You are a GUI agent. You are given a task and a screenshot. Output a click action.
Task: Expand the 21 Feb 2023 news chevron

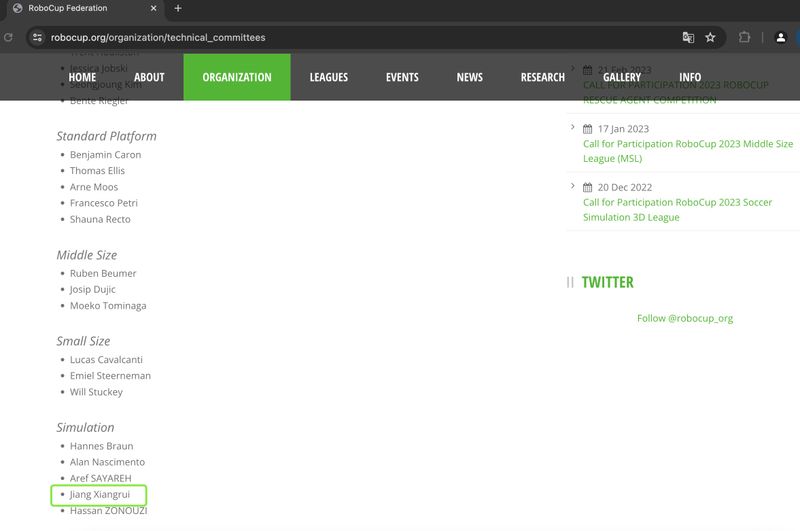(x=572, y=70)
